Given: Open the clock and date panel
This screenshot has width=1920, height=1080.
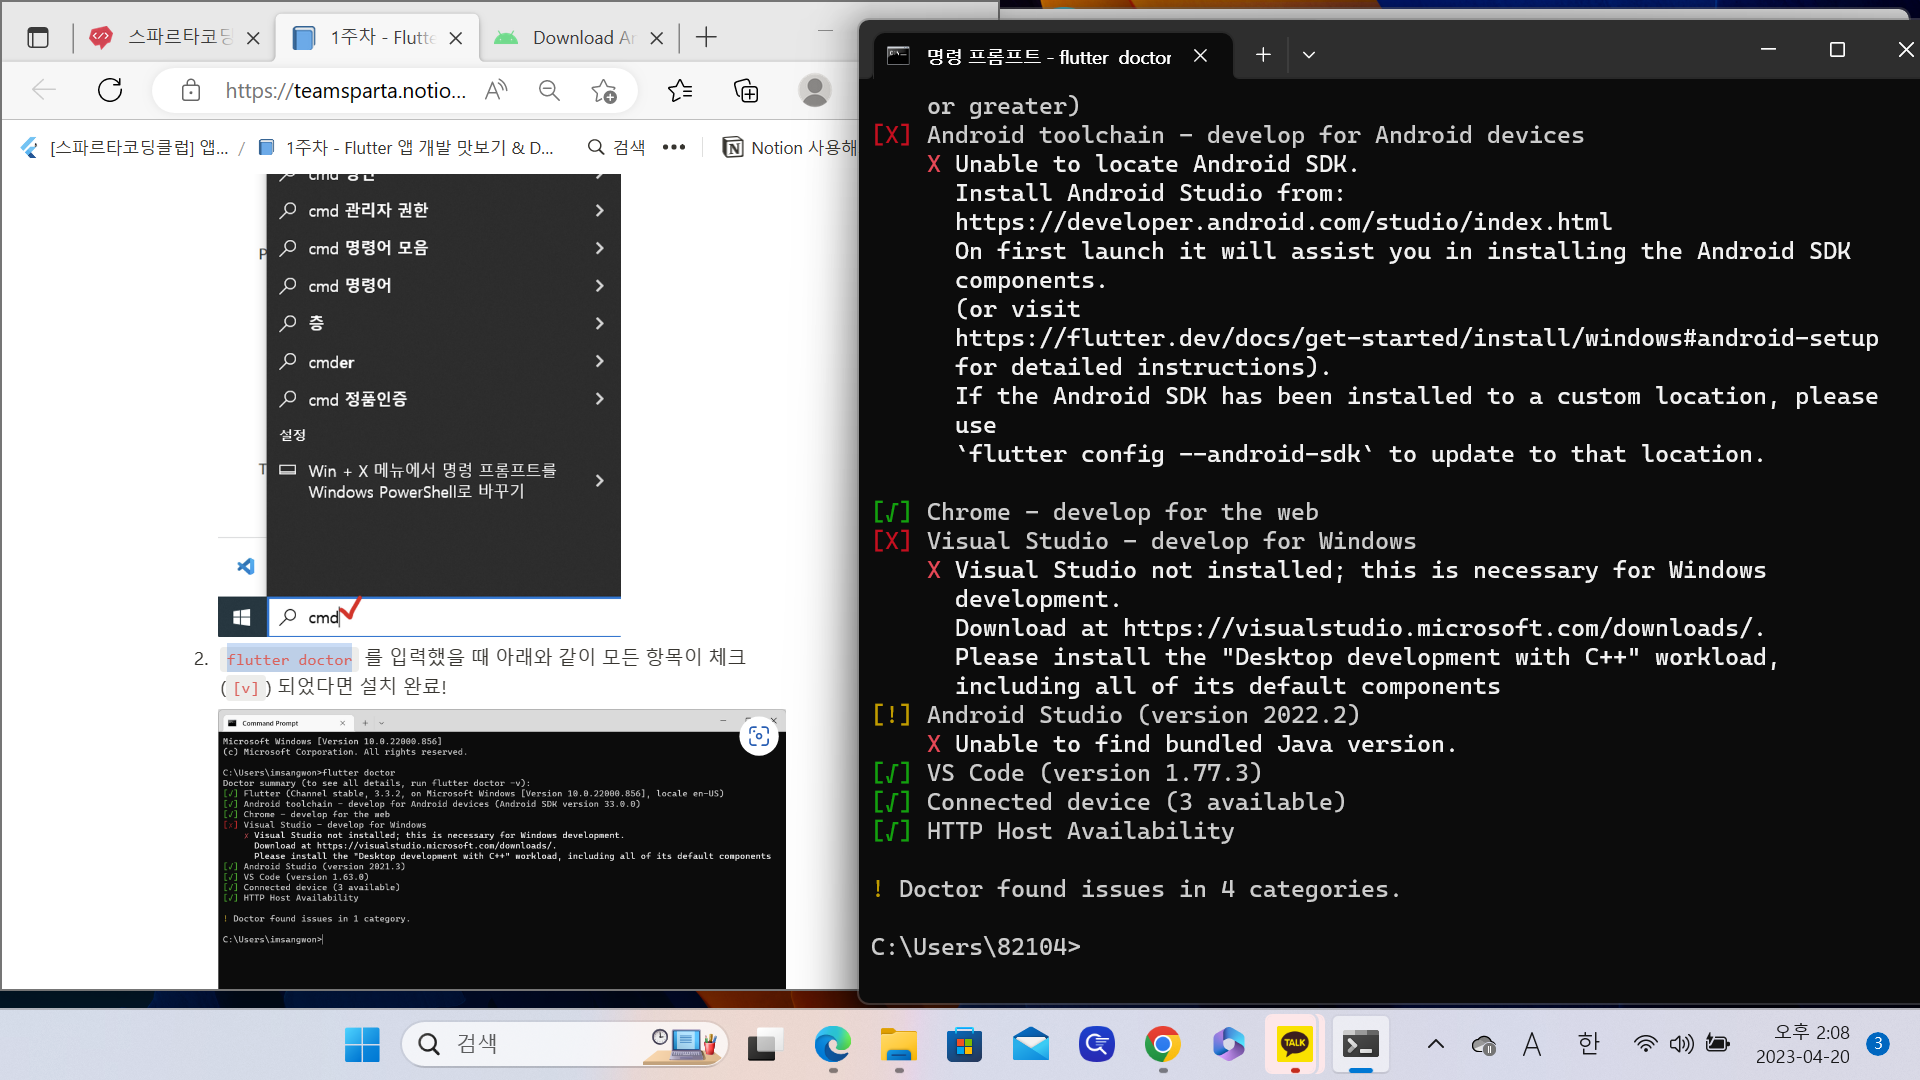Looking at the screenshot, I should pyautogui.click(x=1802, y=1045).
